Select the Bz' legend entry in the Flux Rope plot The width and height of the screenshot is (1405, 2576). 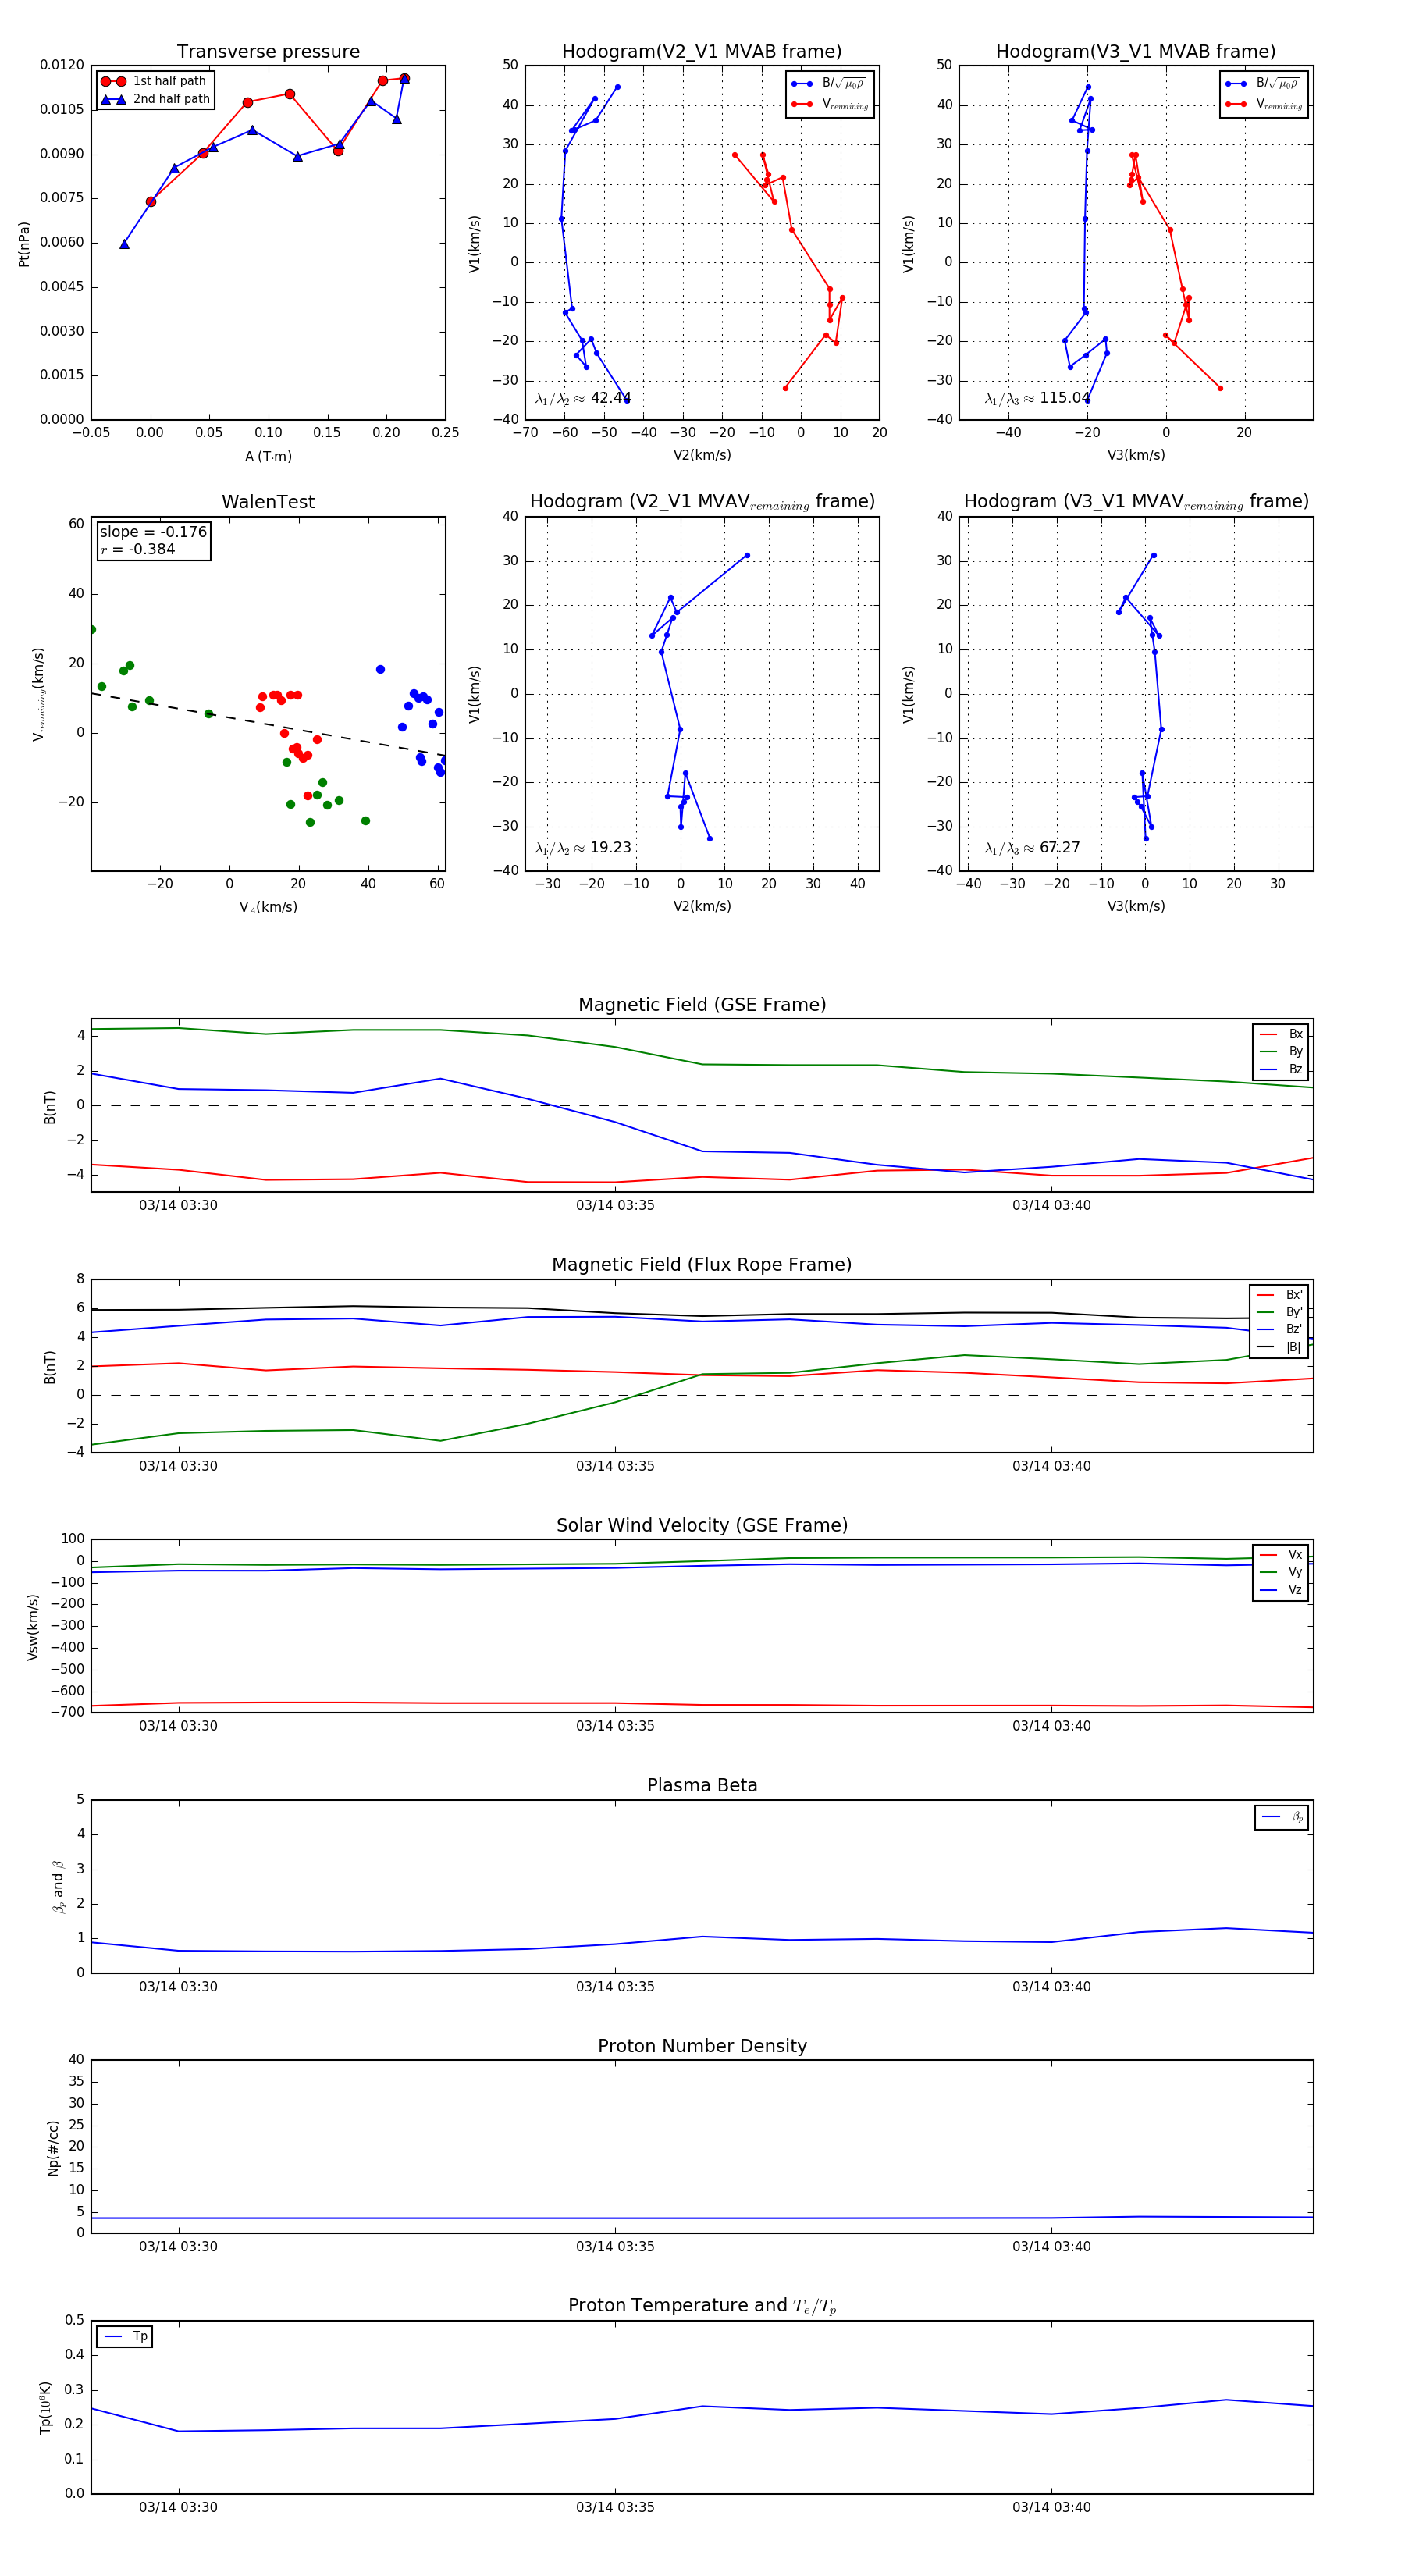1279,1329
